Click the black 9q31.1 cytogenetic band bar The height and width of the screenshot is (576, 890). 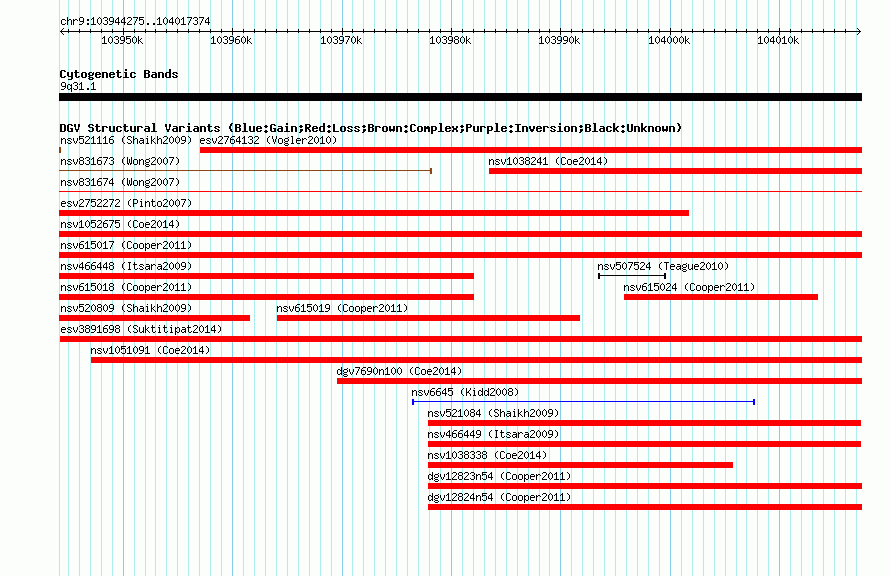click(x=460, y=97)
